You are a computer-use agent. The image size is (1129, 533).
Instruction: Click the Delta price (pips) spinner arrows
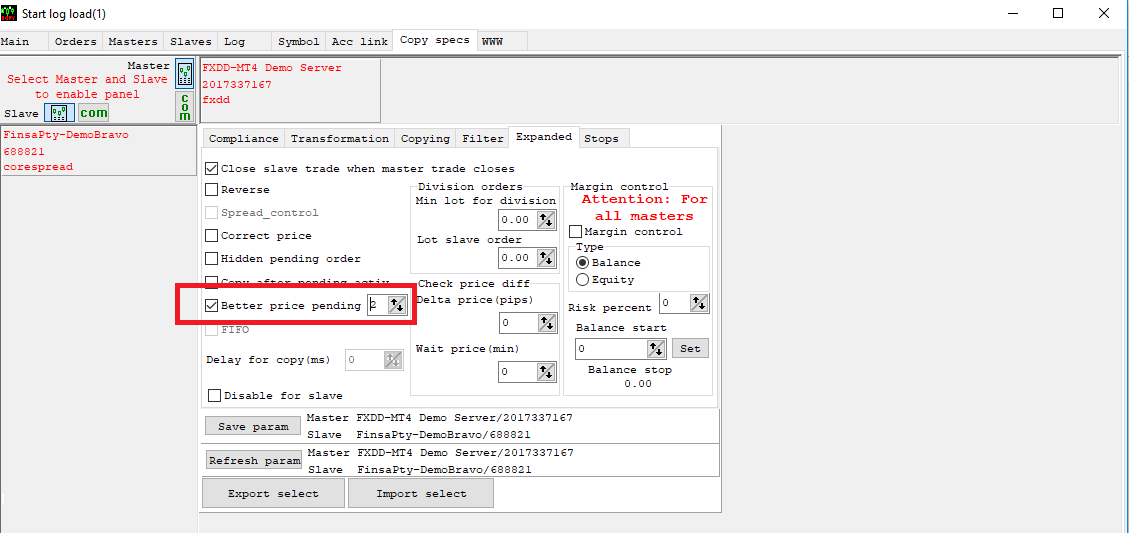click(x=546, y=323)
